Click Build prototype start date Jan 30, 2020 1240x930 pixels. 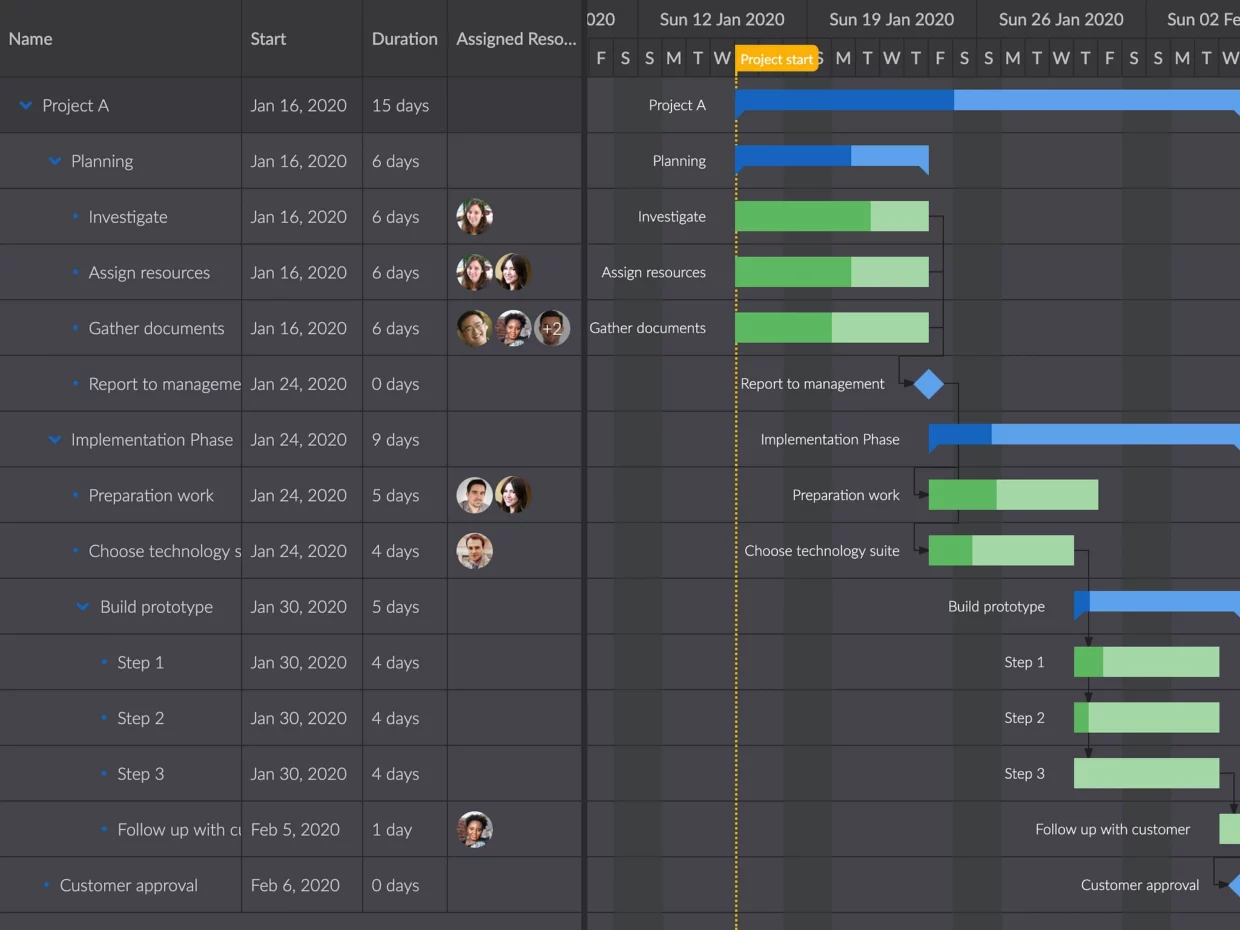[x=299, y=607]
